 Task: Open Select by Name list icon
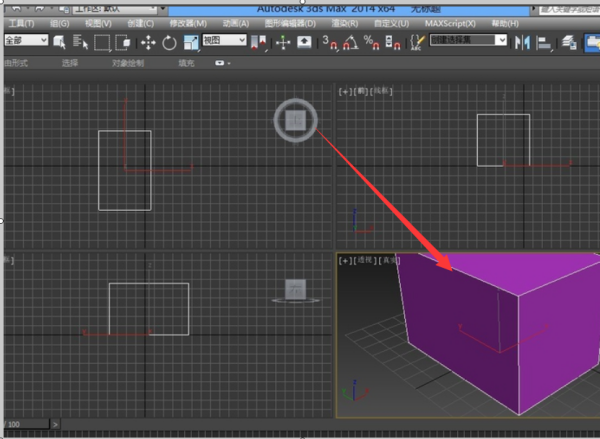pyautogui.click(x=80, y=42)
